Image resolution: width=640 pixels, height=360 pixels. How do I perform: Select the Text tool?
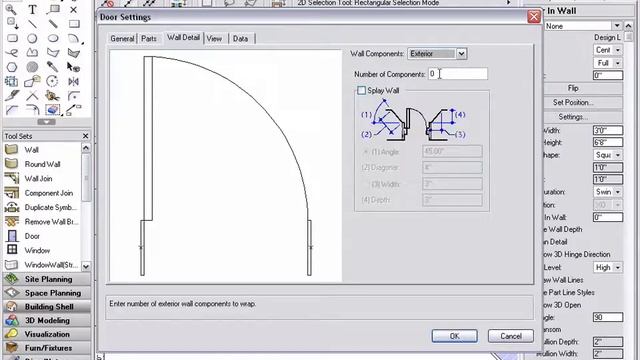point(32,9)
